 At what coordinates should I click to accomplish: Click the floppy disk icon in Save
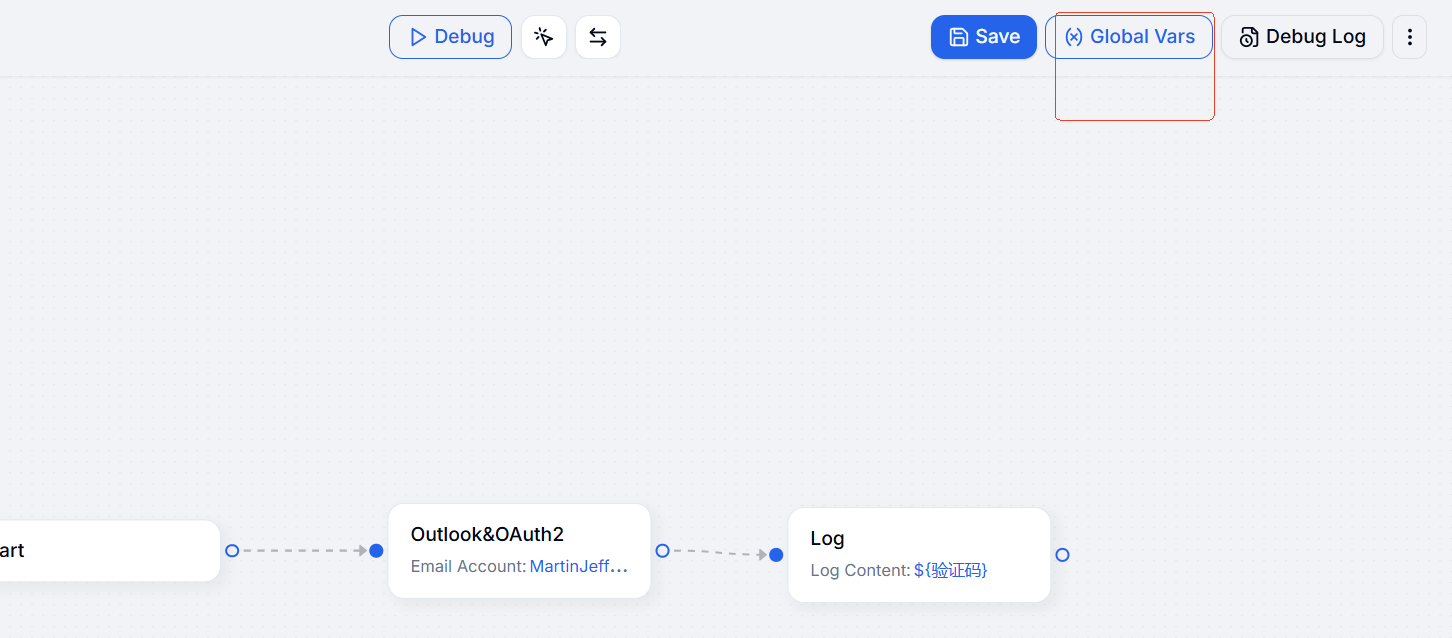click(x=958, y=37)
